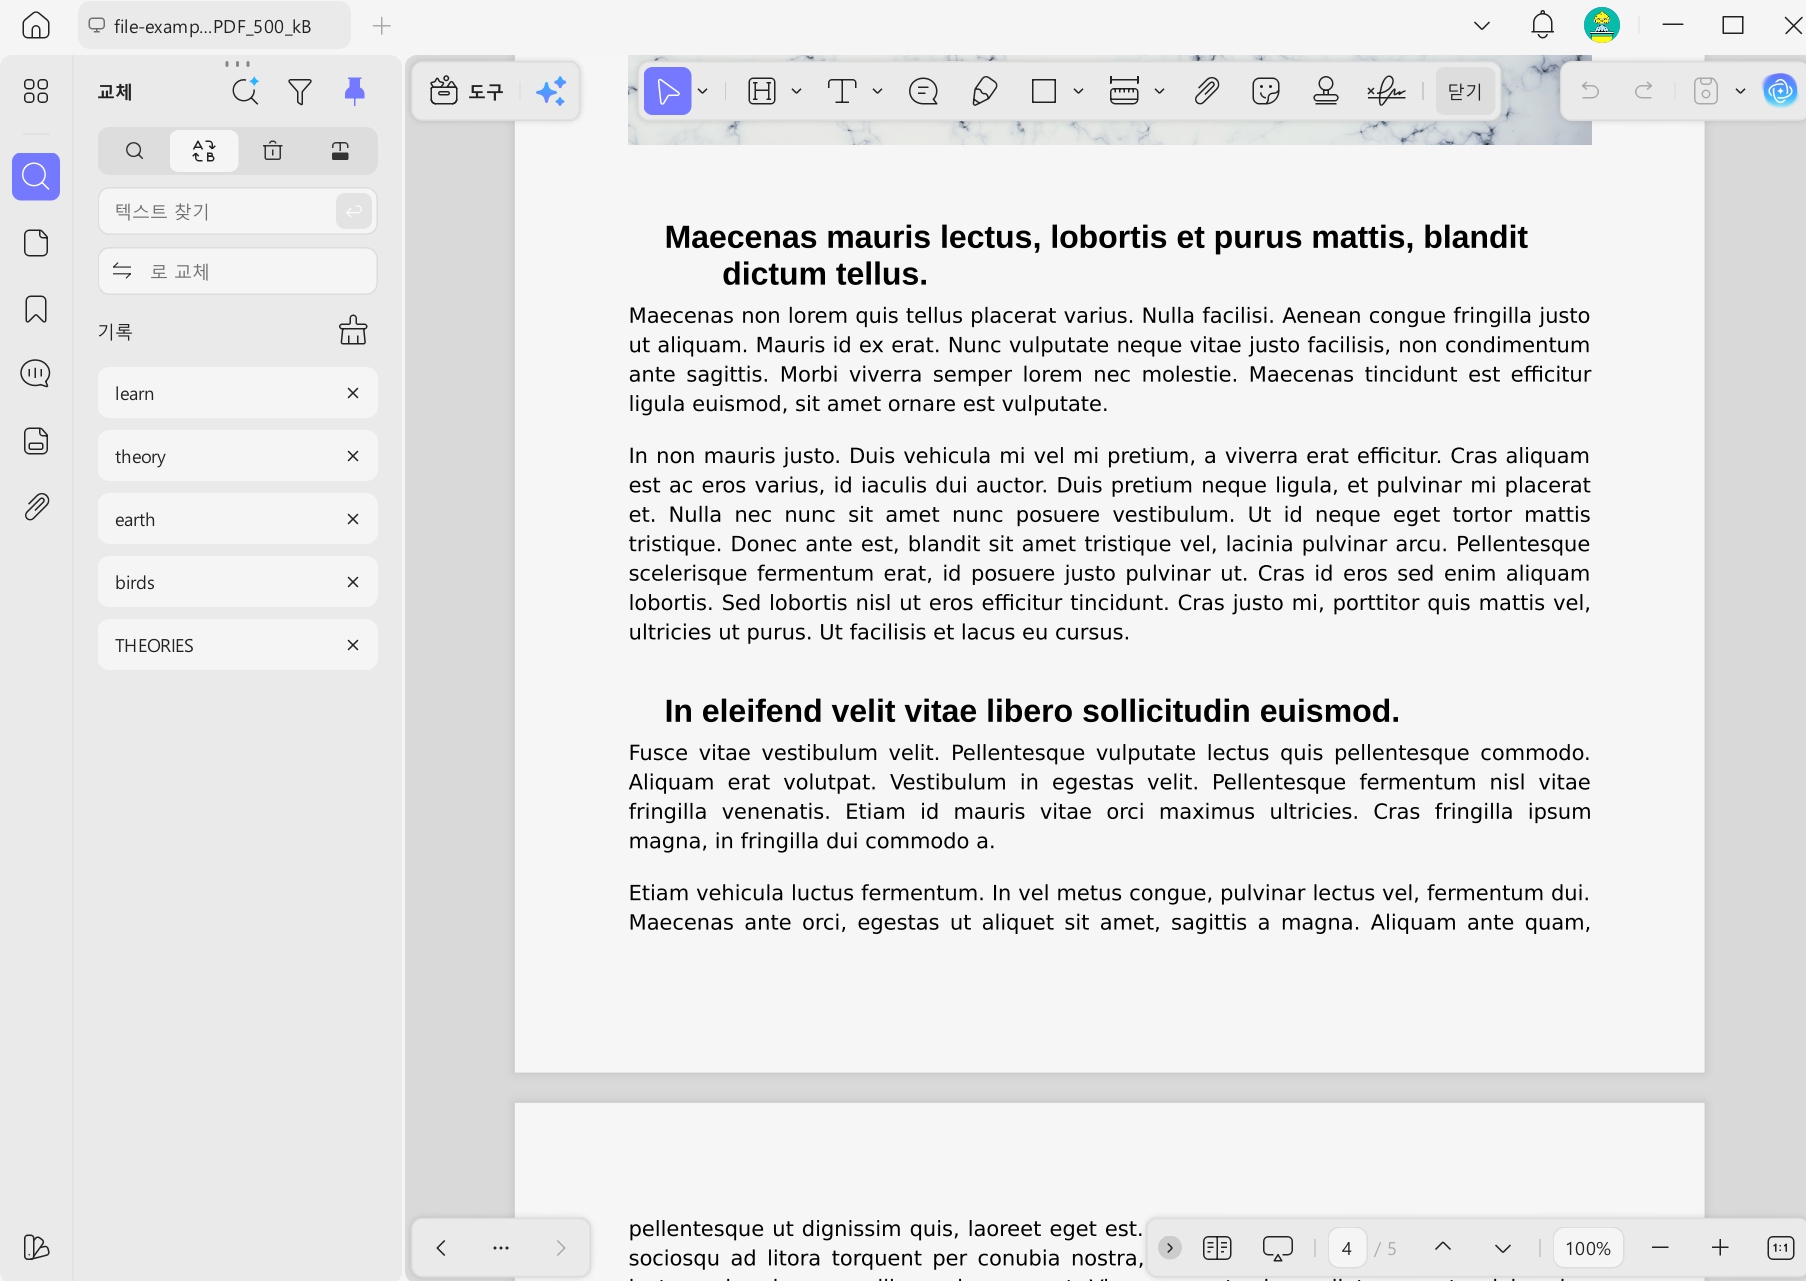Select the Pencil drawing tool
This screenshot has height=1281, width=1806.
pyautogui.click(x=984, y=92)
